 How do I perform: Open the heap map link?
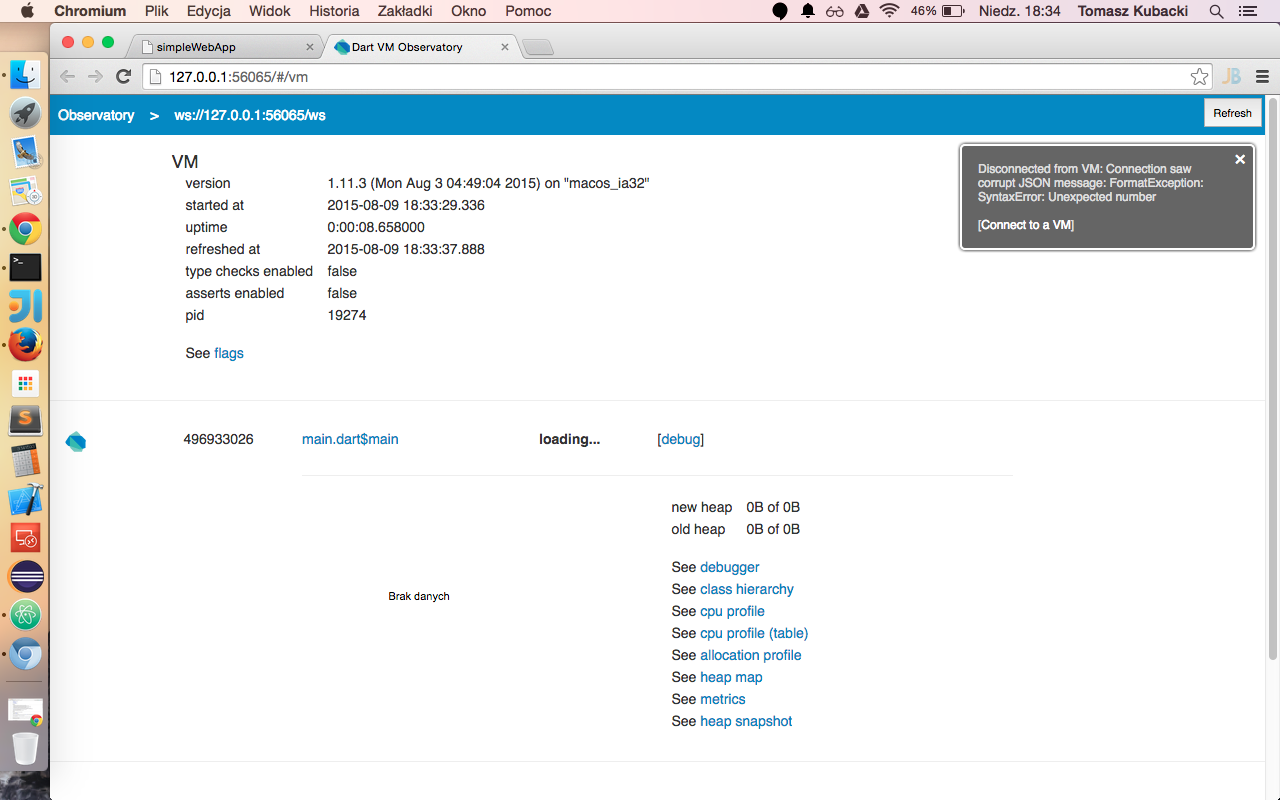[731, 677]
